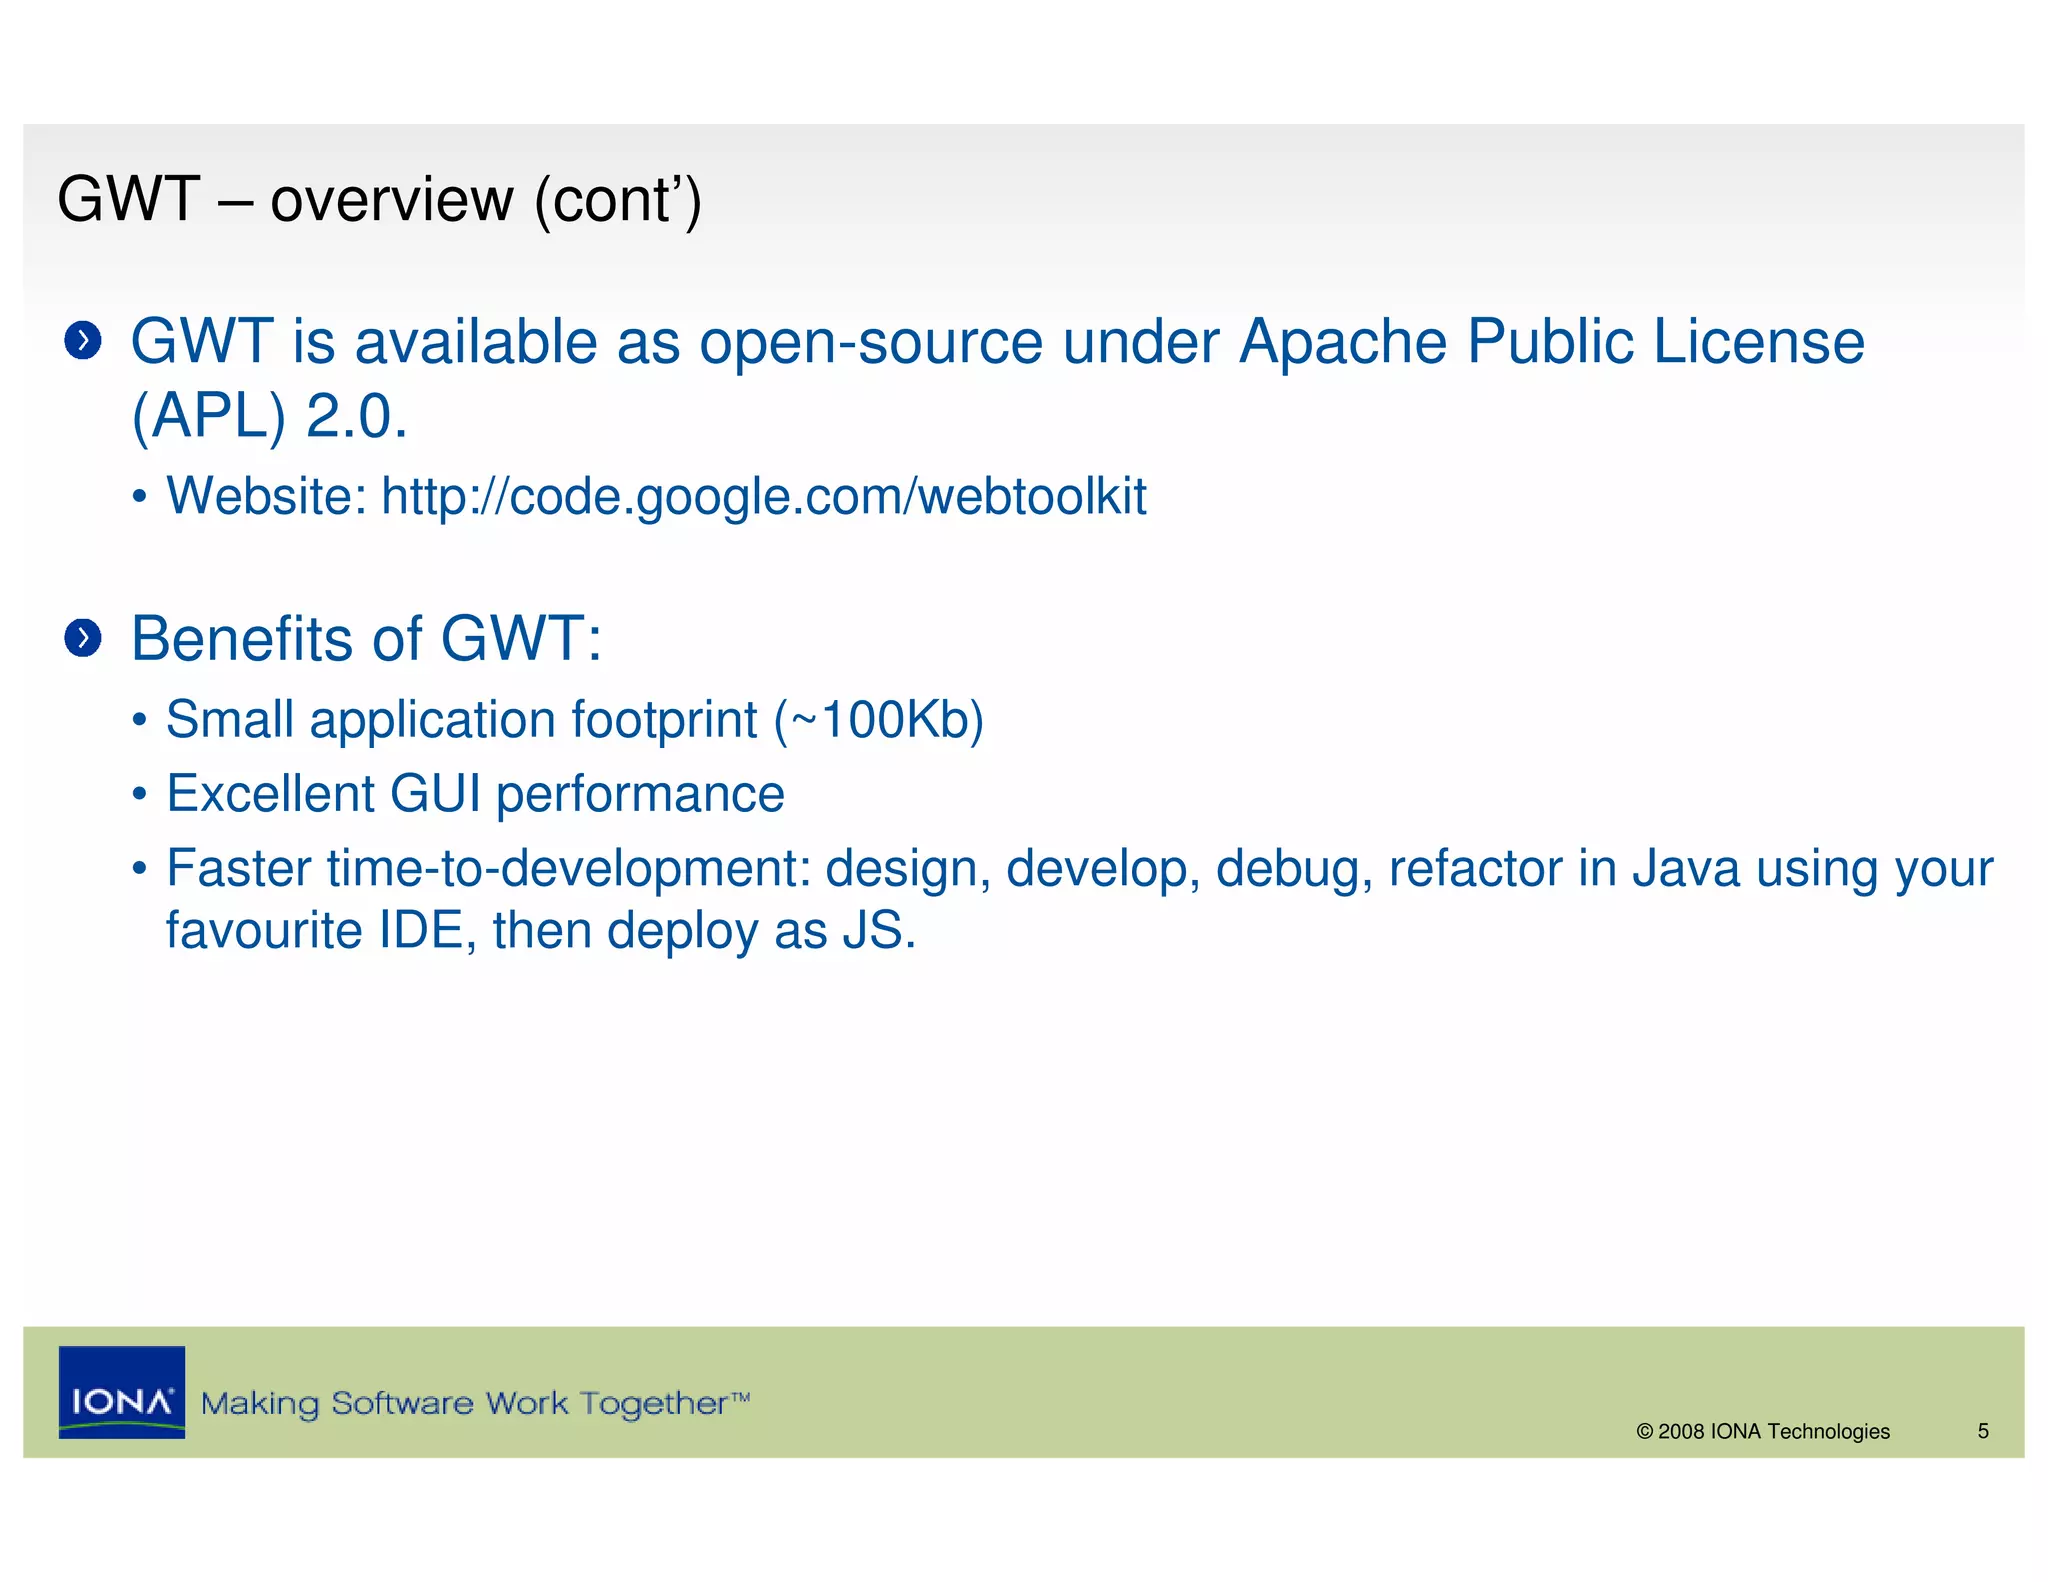This screenshot has height=1582, width=2048.
Task: Open the code.google.com/webtoolkit URL
Action: click(x=763, y=496)
